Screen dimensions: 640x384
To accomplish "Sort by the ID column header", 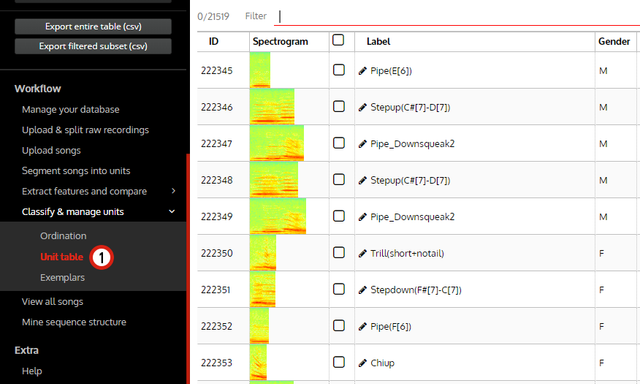I will [x=213, y=42].
